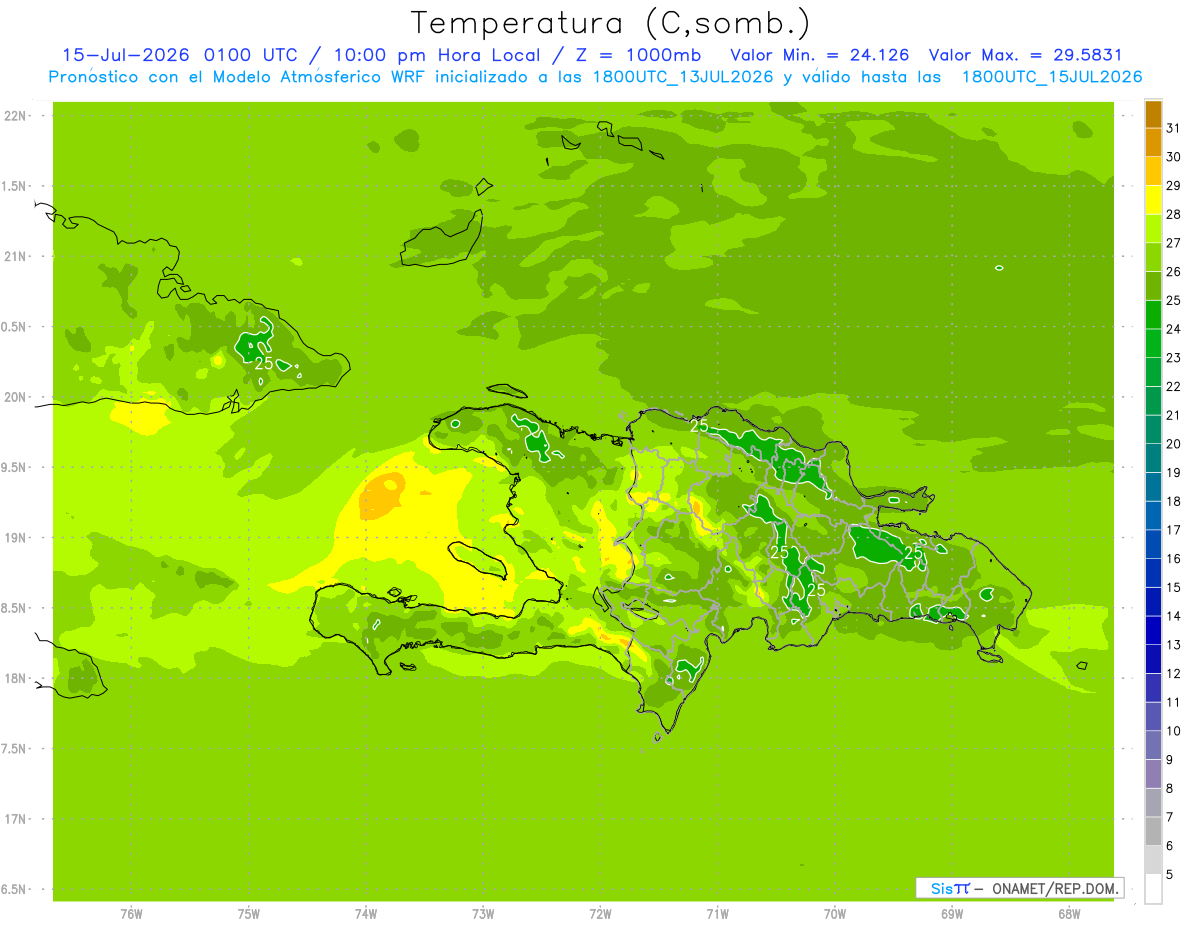Click the '5' label on the color legend
This screenshot has height=927, width=1200.
1171,875
